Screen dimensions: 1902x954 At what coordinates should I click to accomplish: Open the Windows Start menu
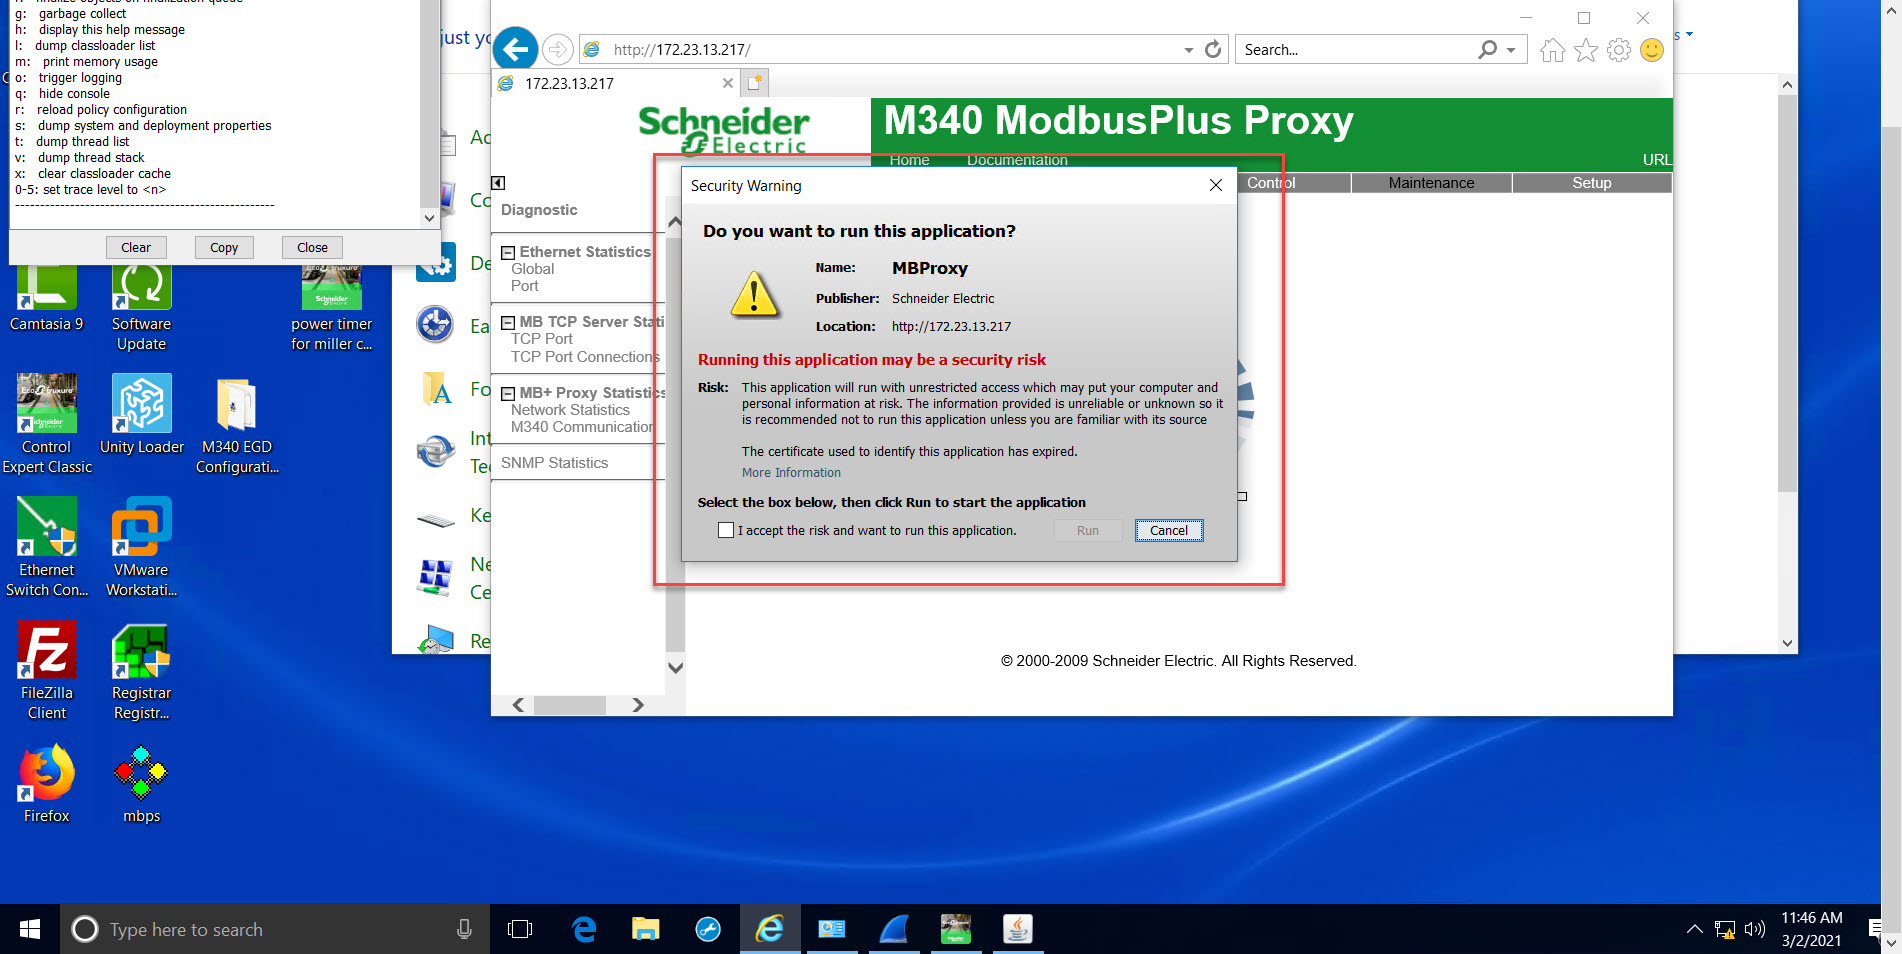(x=30, y=930)
